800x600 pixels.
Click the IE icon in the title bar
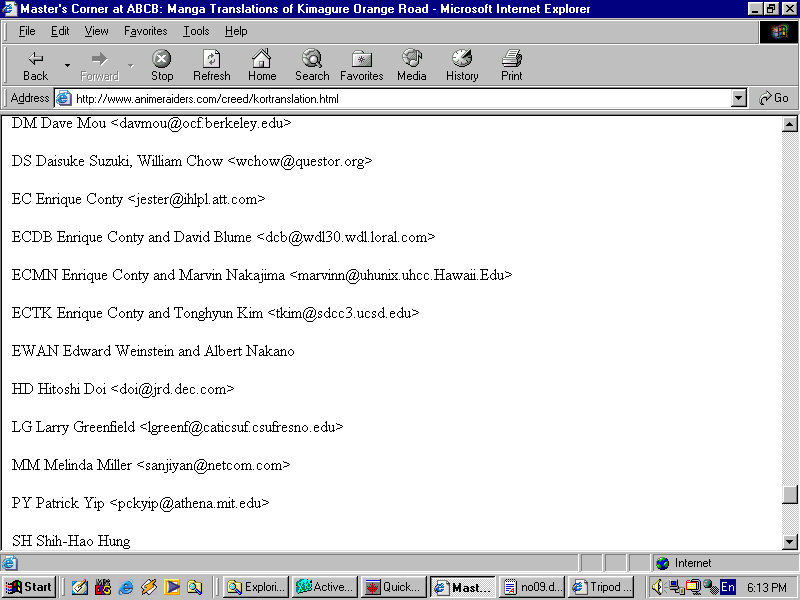tap(10, 9)
